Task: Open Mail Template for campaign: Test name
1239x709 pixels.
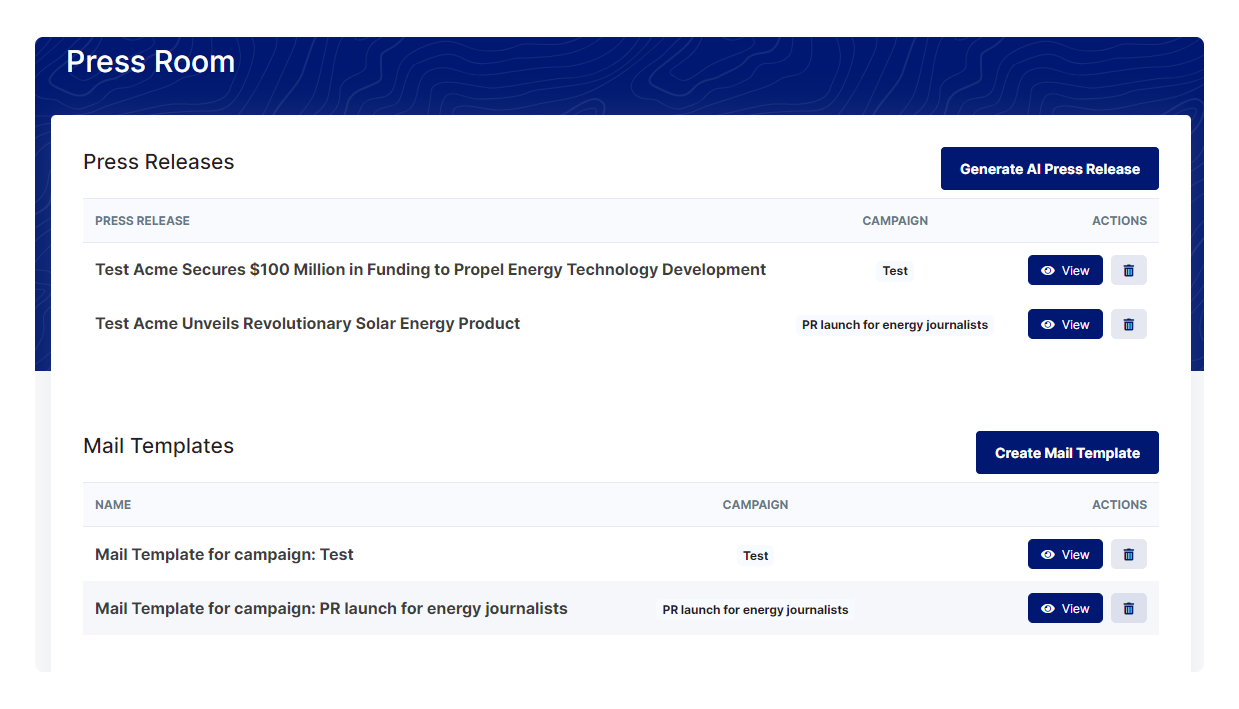Action: coord(224,555)
